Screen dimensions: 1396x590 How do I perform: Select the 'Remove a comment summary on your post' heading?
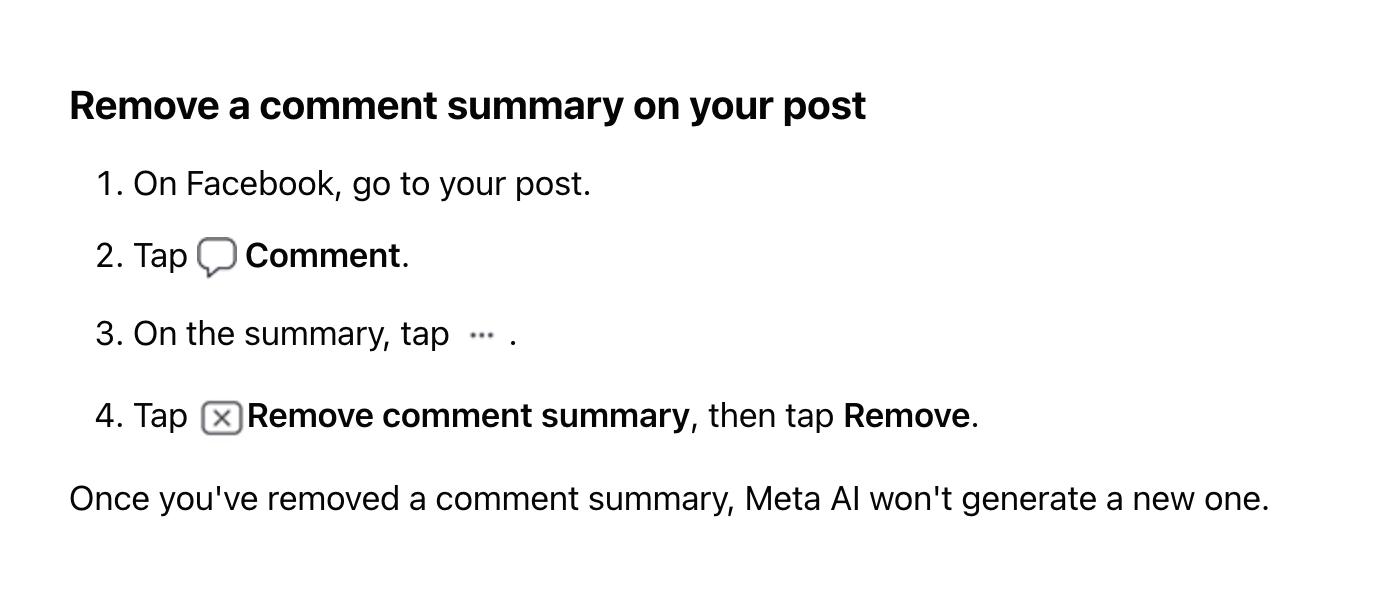(x=468, y=106)
